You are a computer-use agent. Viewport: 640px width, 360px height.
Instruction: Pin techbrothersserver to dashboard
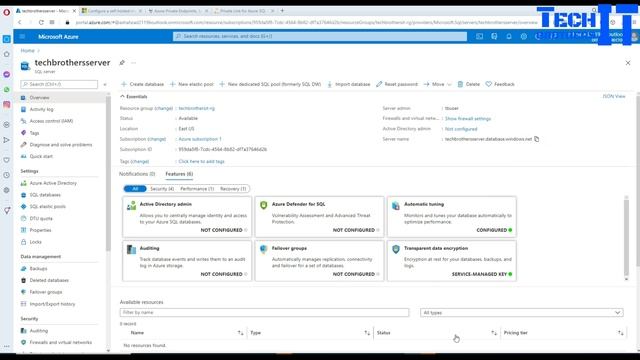click(122, 62)
